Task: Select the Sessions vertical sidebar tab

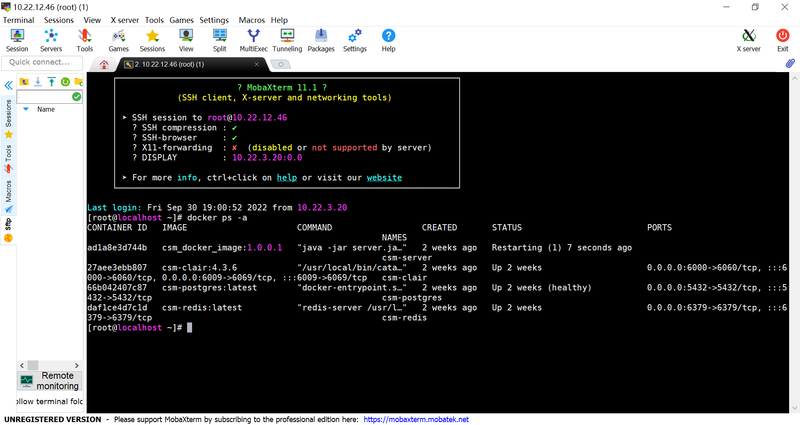Action: click(9, 118)
